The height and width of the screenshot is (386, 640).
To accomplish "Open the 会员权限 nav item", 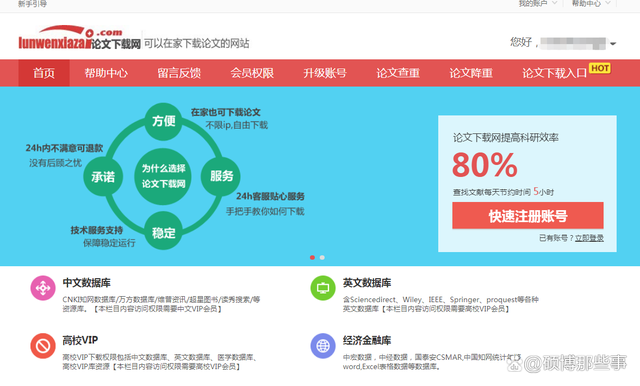I will click(x=252, y=73).
